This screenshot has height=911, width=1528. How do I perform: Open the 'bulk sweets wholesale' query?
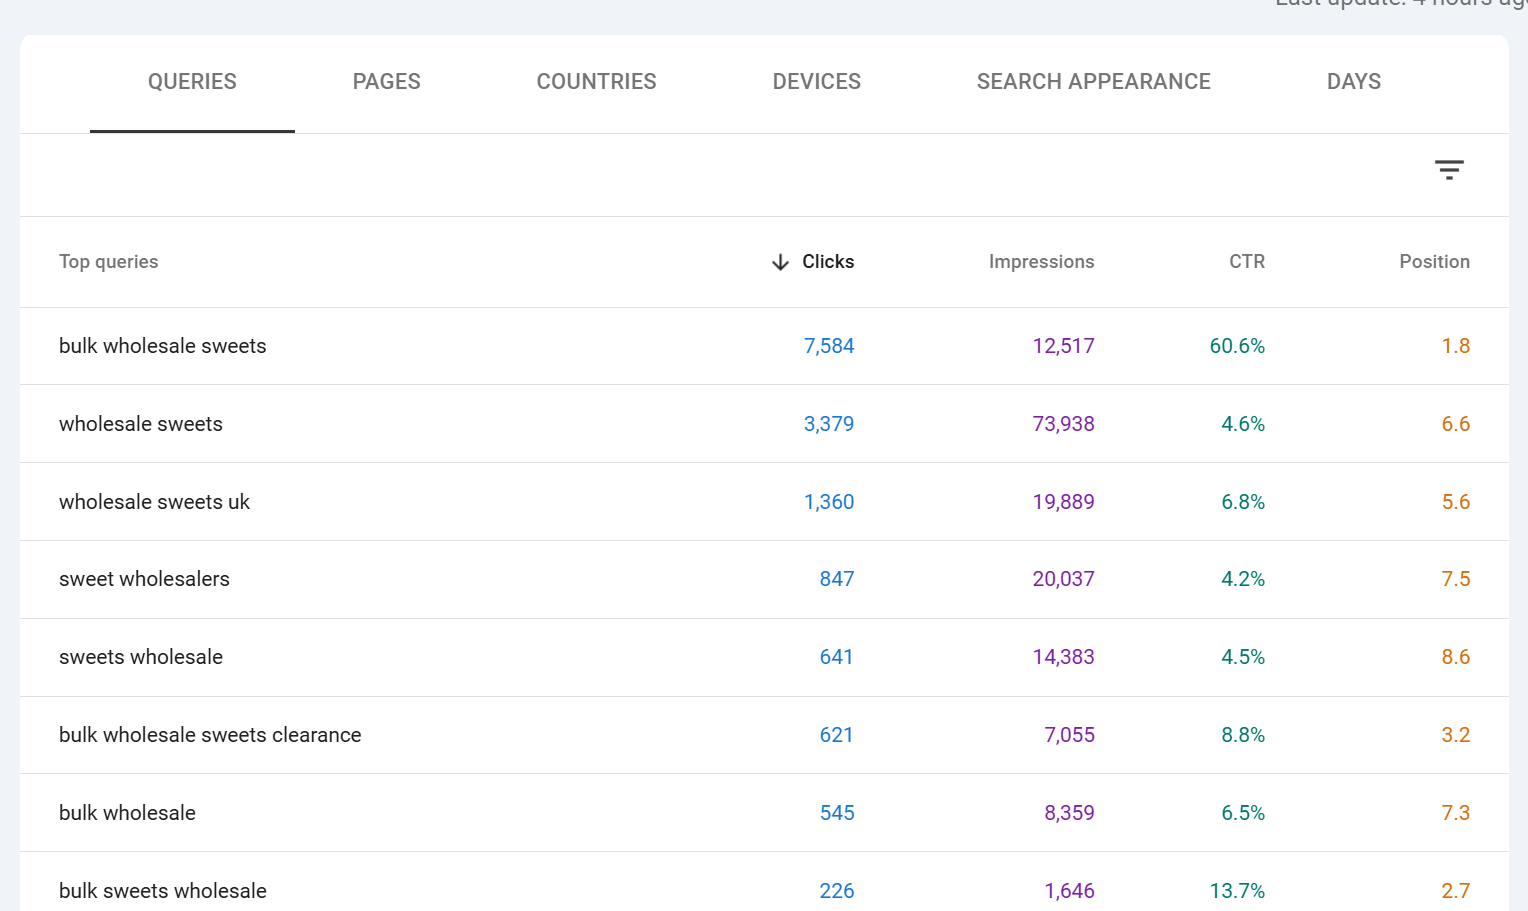coord(163,890)
